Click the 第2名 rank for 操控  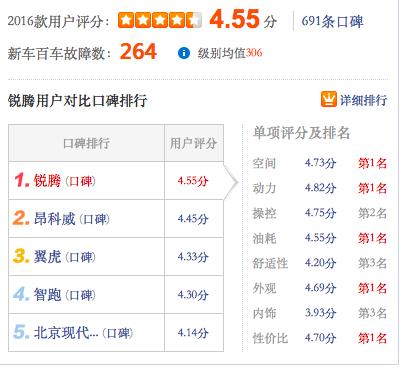[x=372, y=213]
